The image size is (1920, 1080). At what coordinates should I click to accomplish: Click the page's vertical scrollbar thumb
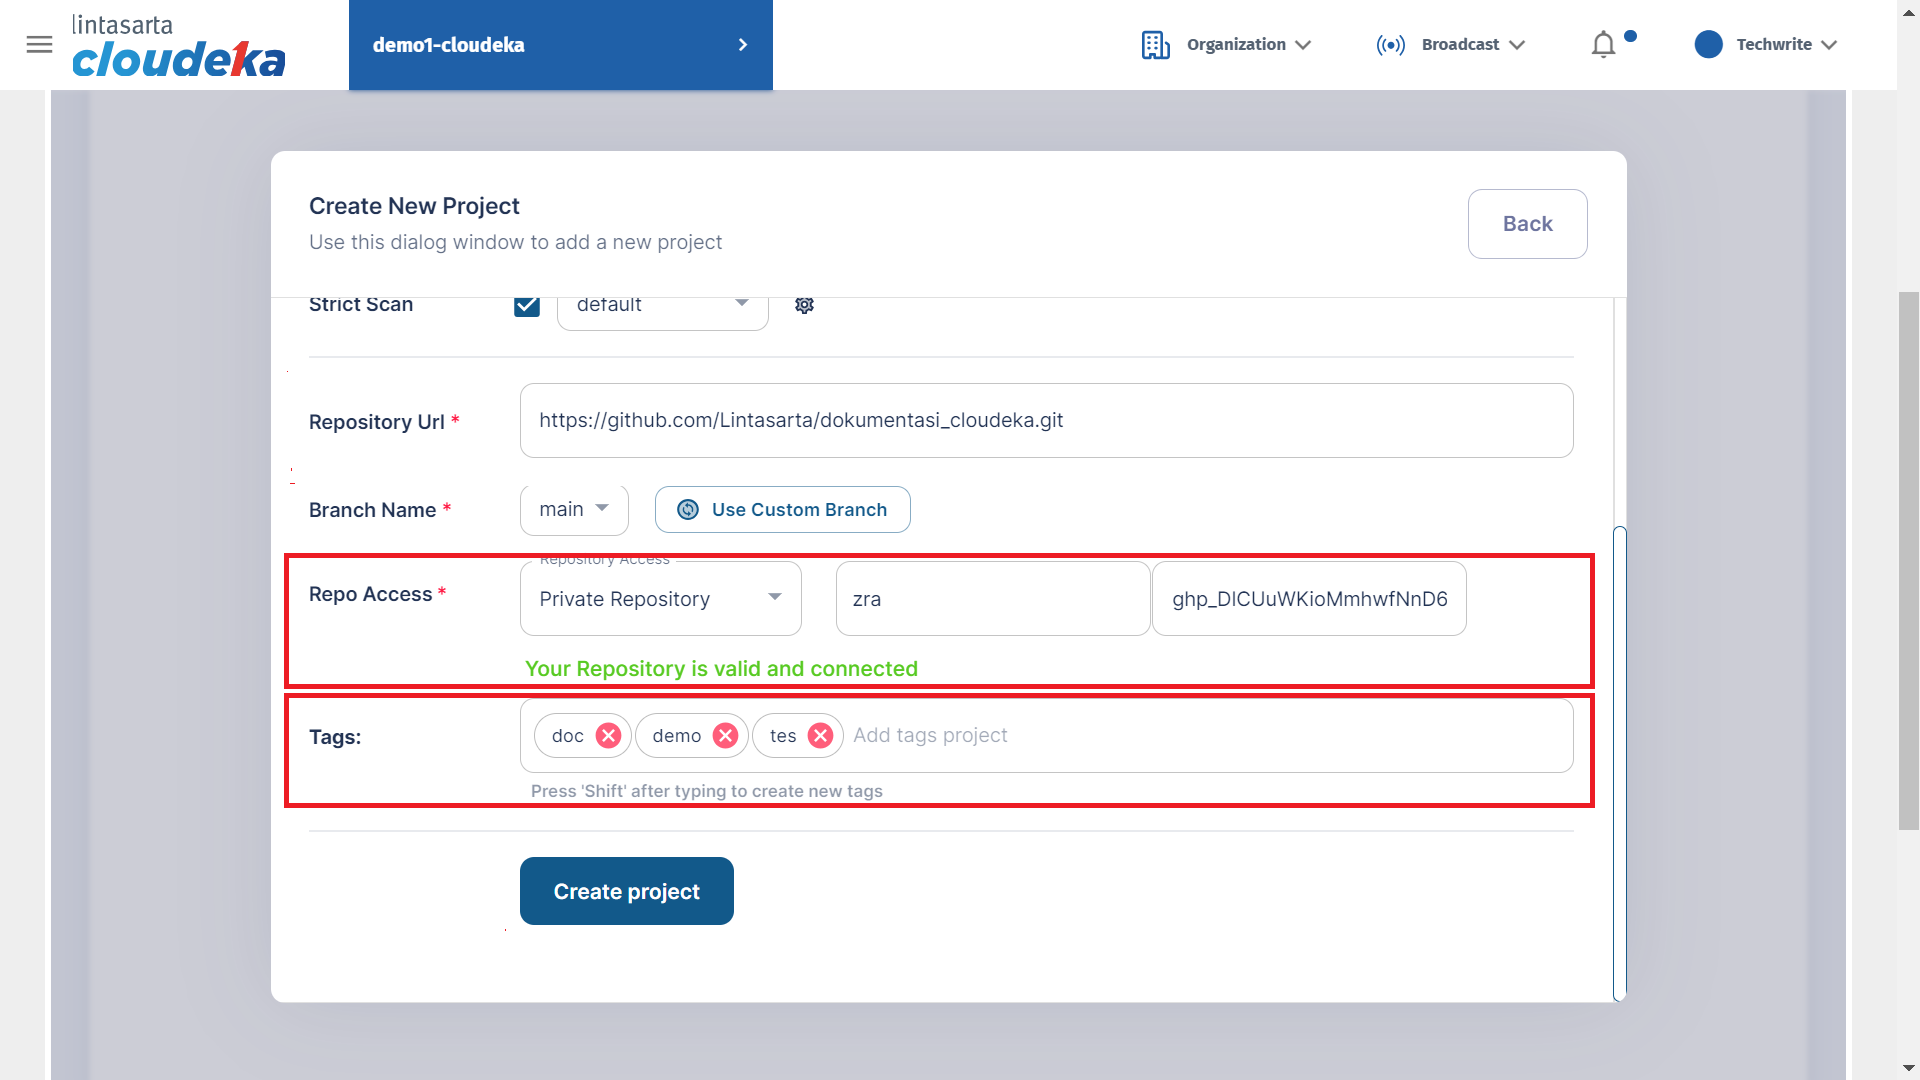point(1908,560)
